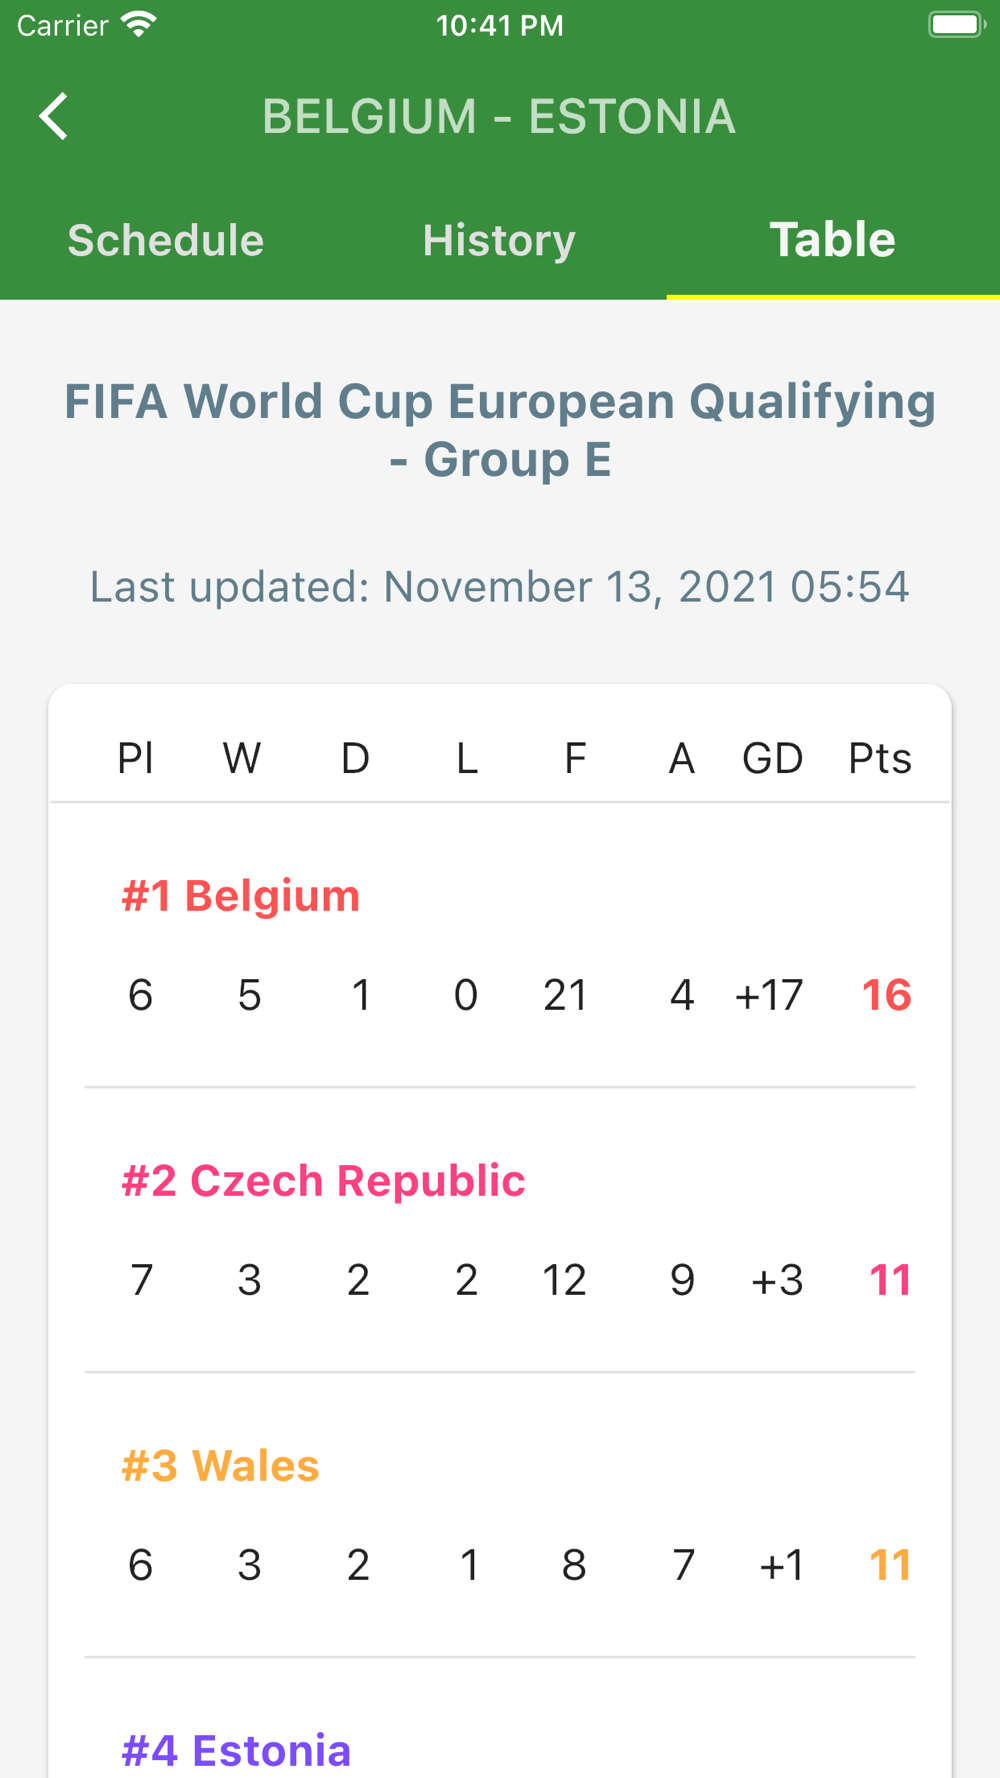Tap the Wi-Fi status icon
The width and height of the screenshot is (1000, 1778).
coord(139,25)
